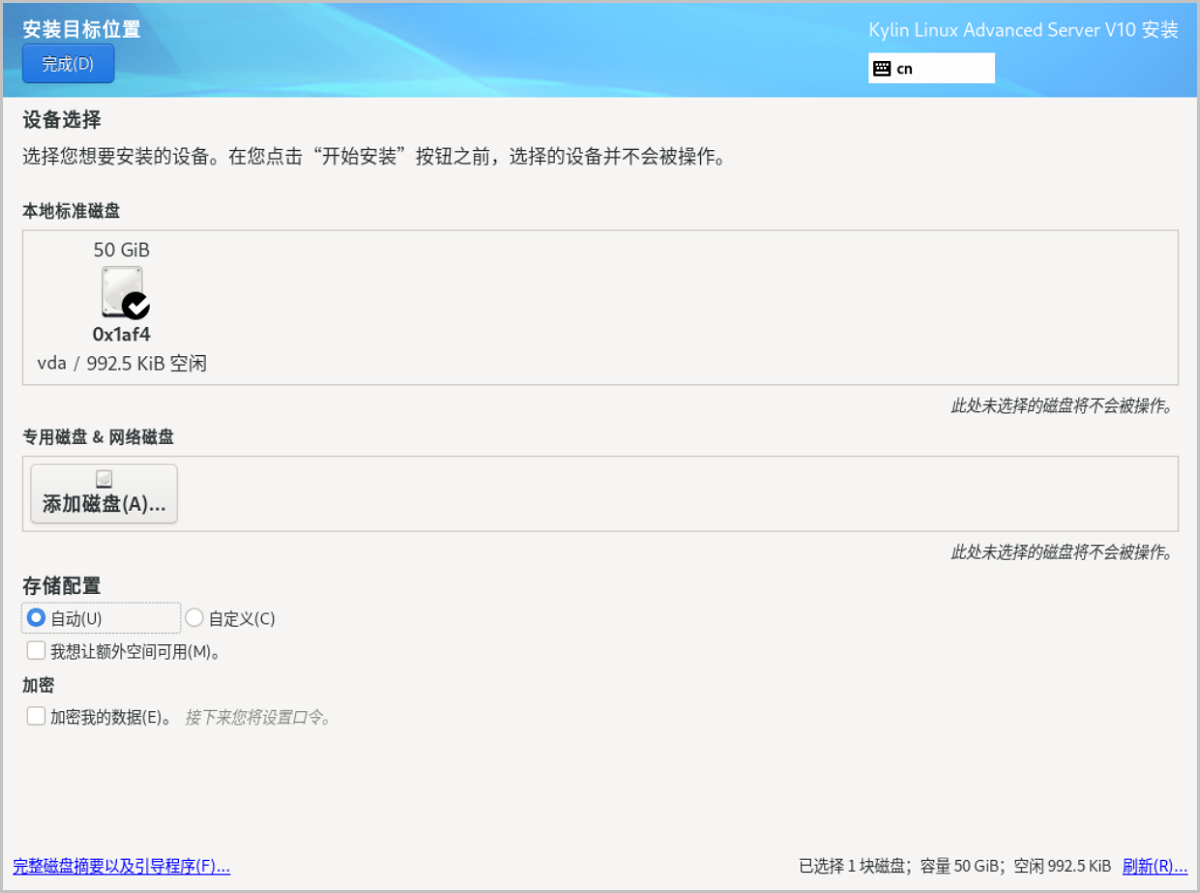This screenshot has height=893, width=1200.
Task: Click the checkmark badge on the disk
Action: (x=135, y=305)
